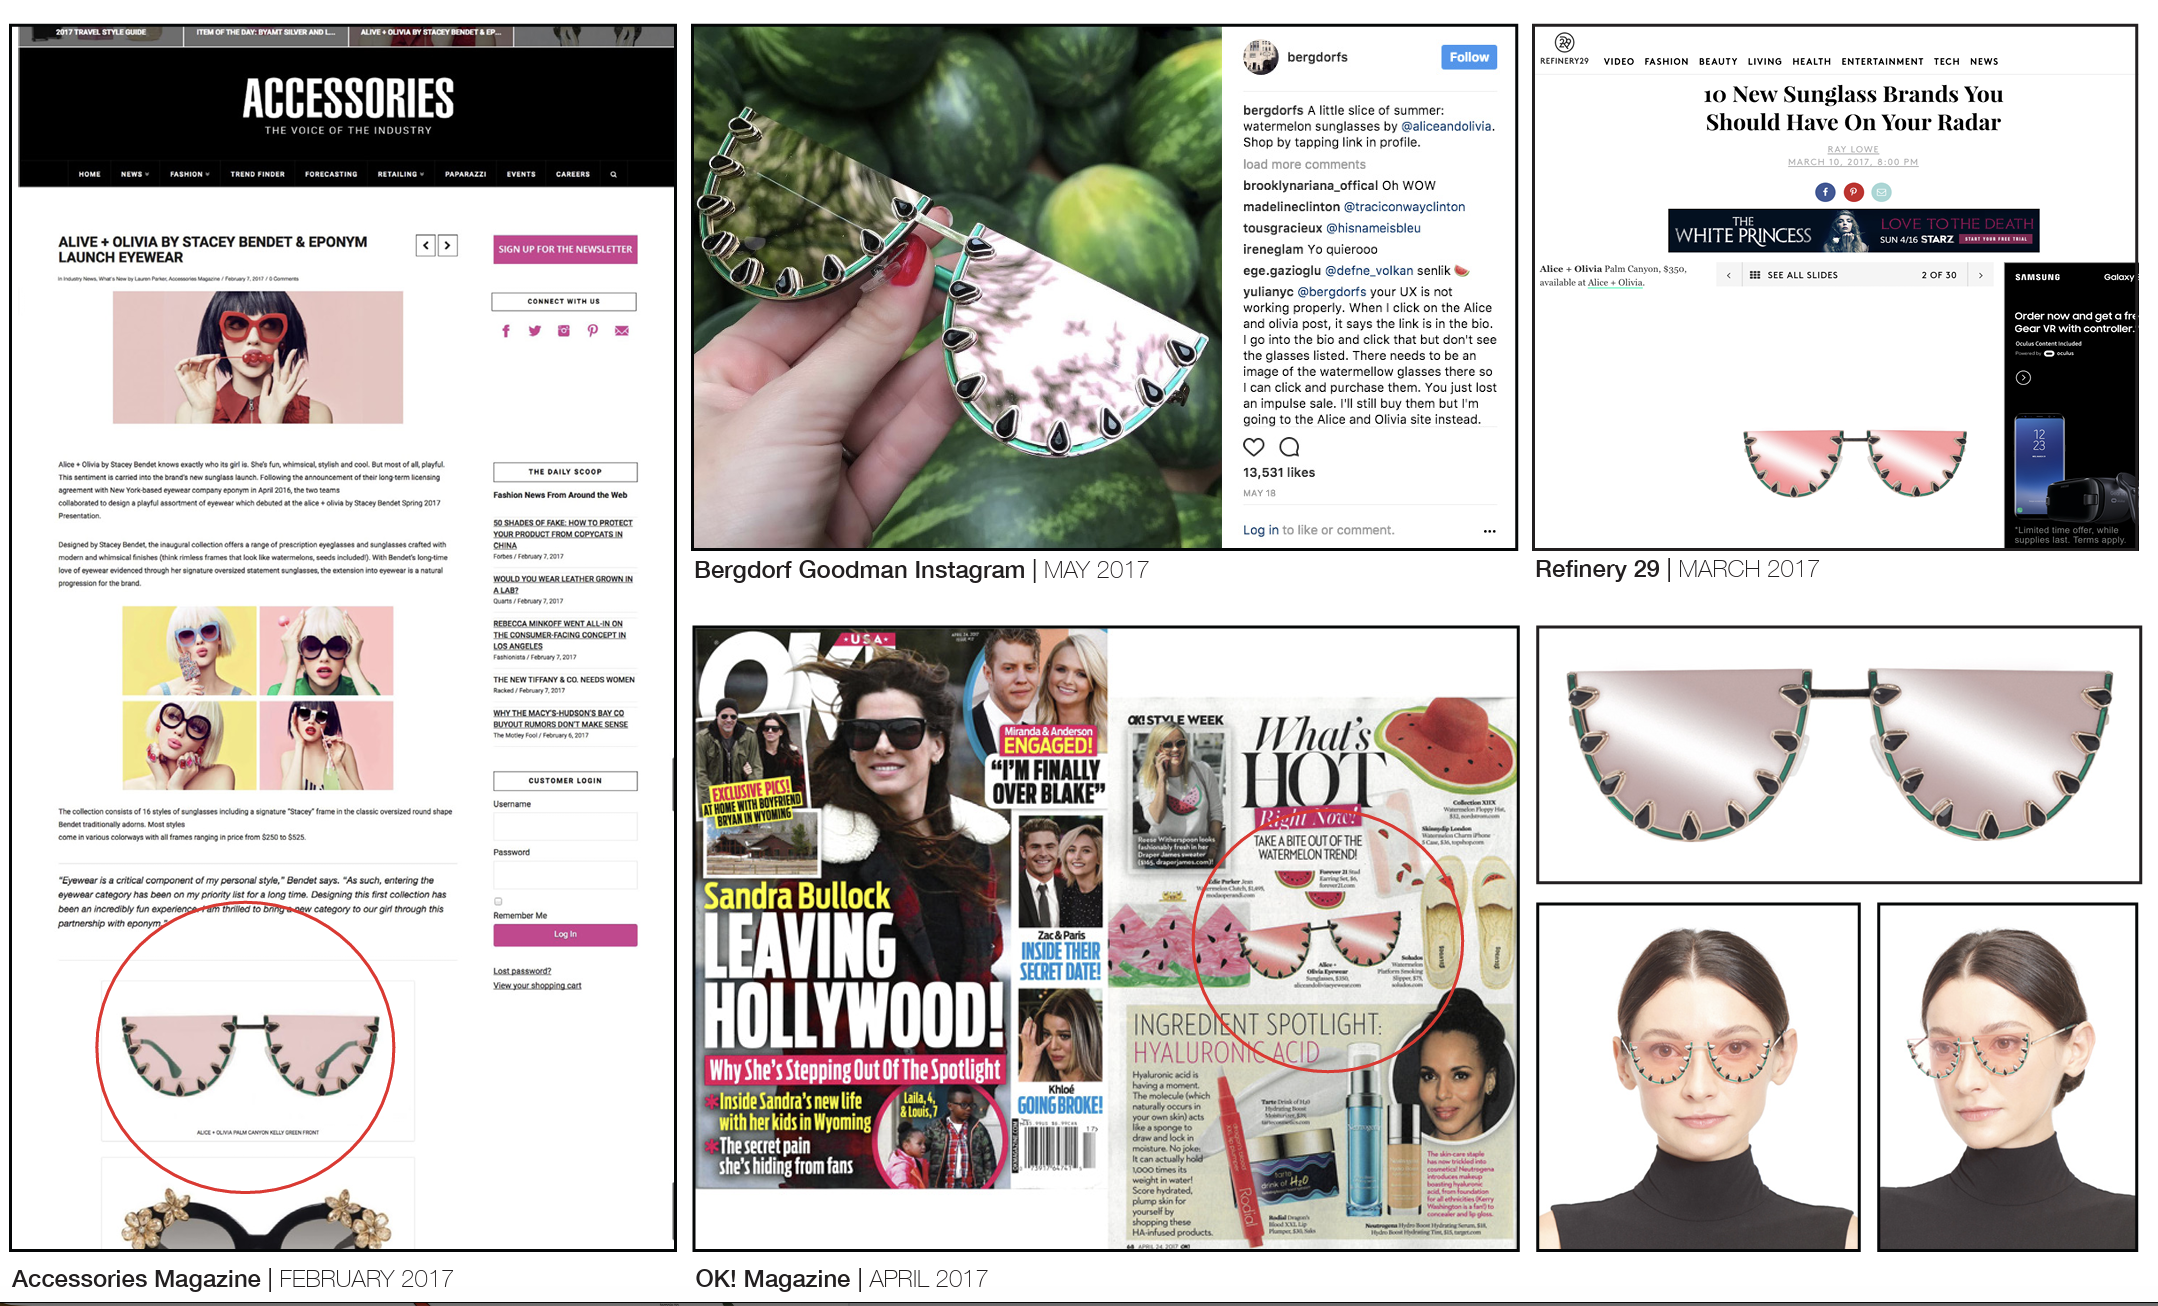
Task: Open the @aliceandolivia mention link
Action: point(1446,127)
